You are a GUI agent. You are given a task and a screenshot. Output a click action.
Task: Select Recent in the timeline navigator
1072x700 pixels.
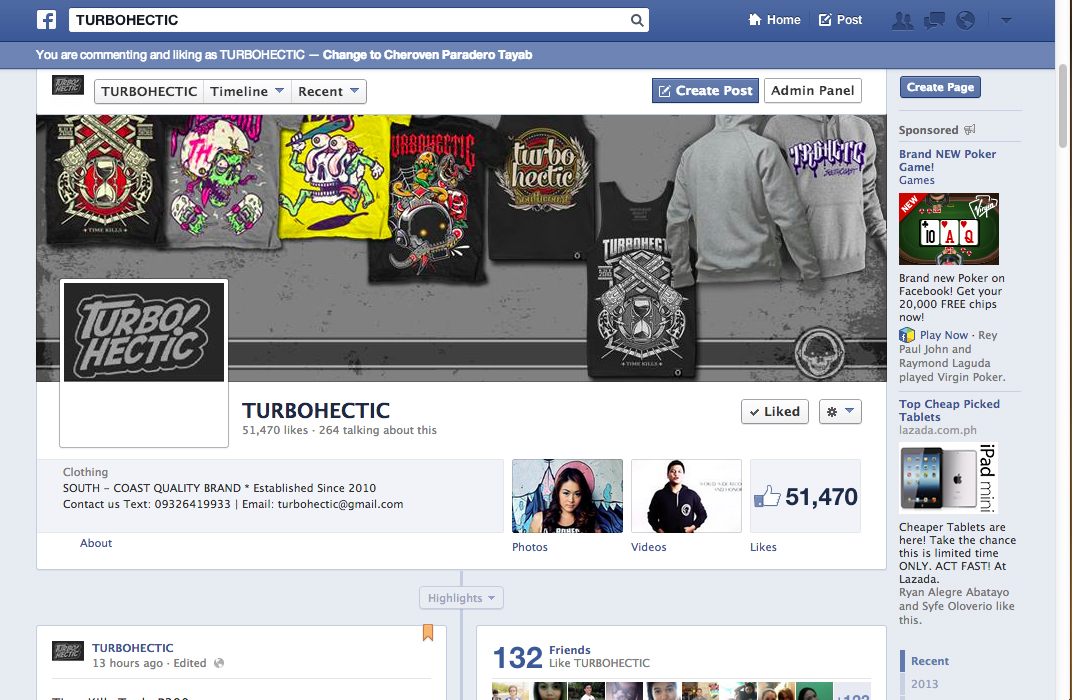pos(930,662)
